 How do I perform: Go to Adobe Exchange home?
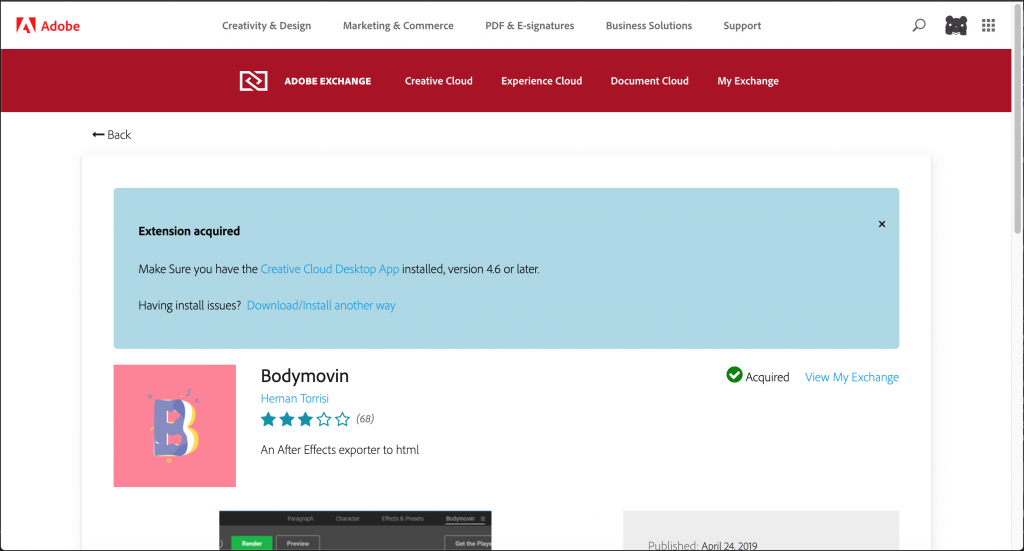click(x=327, y=81)
